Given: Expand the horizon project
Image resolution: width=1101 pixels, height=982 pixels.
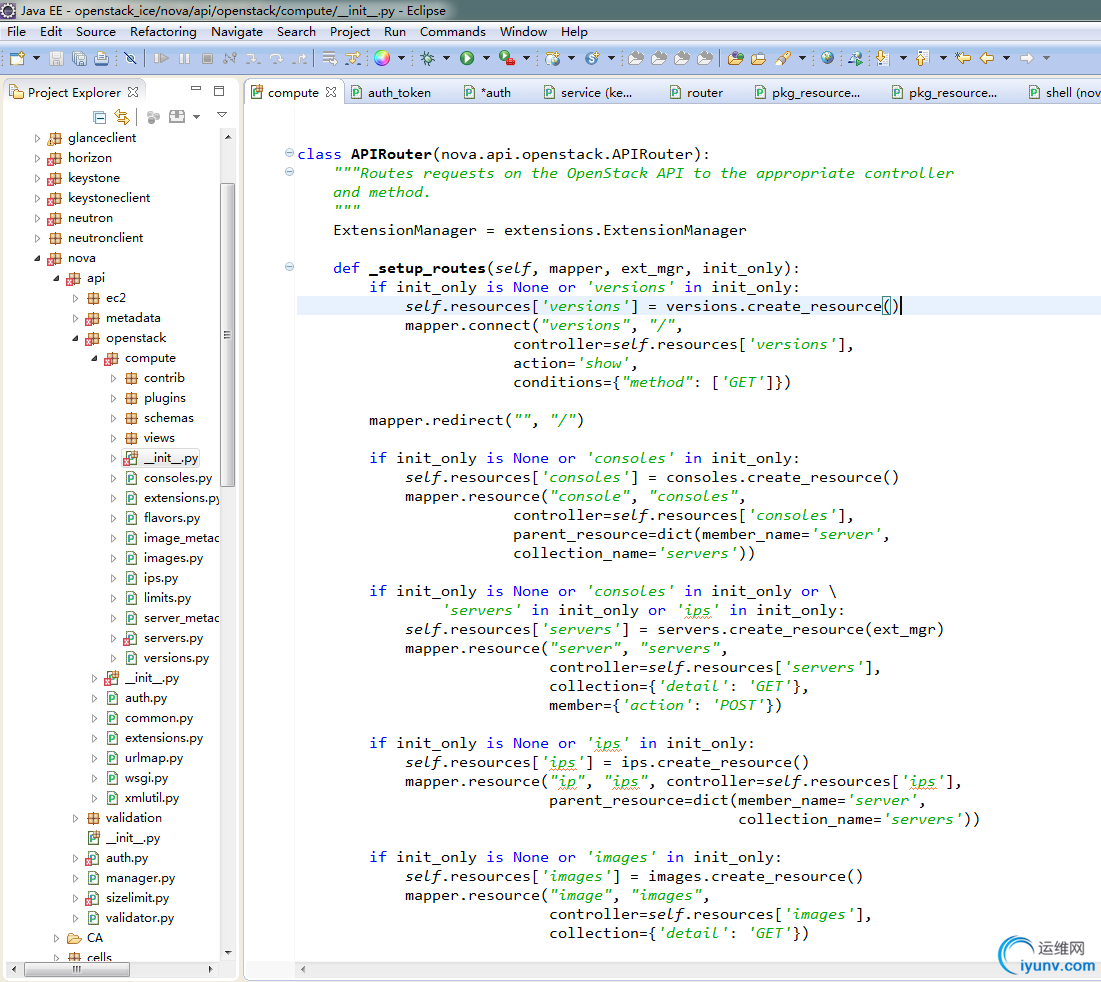Looking at the screenshot, I should pyautogui.click(x=37, y=158).
